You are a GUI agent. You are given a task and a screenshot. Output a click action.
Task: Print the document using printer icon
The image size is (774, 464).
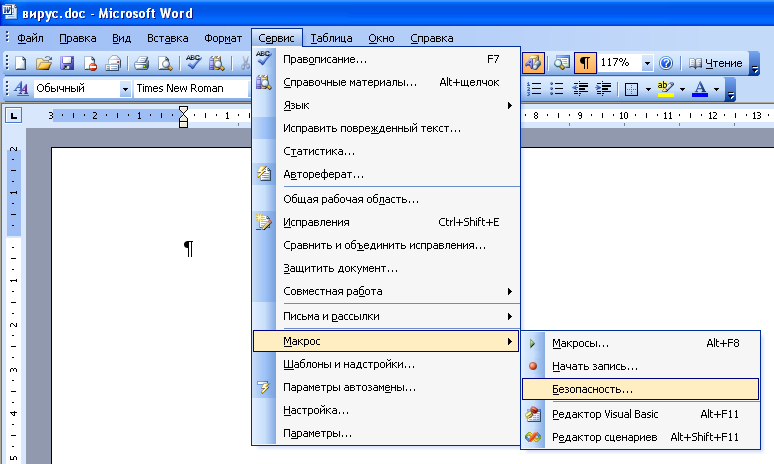point(141,63)
